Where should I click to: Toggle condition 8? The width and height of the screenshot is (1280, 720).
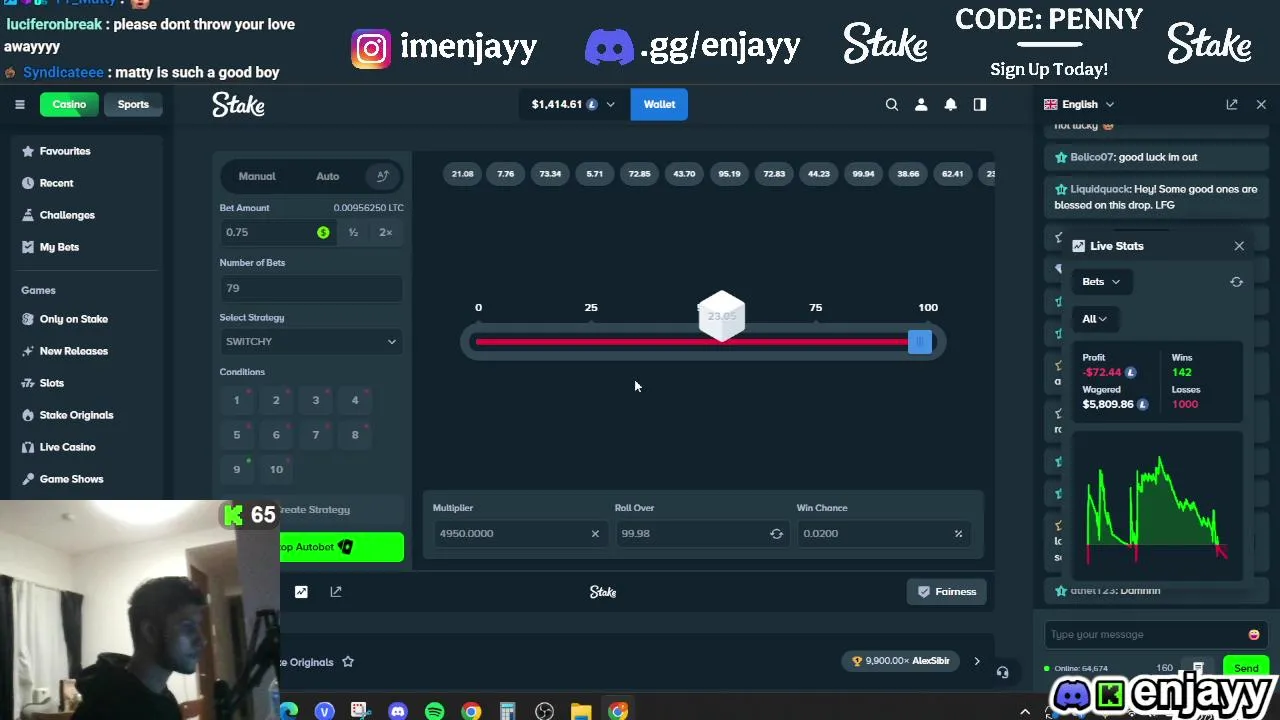(355, 435)
